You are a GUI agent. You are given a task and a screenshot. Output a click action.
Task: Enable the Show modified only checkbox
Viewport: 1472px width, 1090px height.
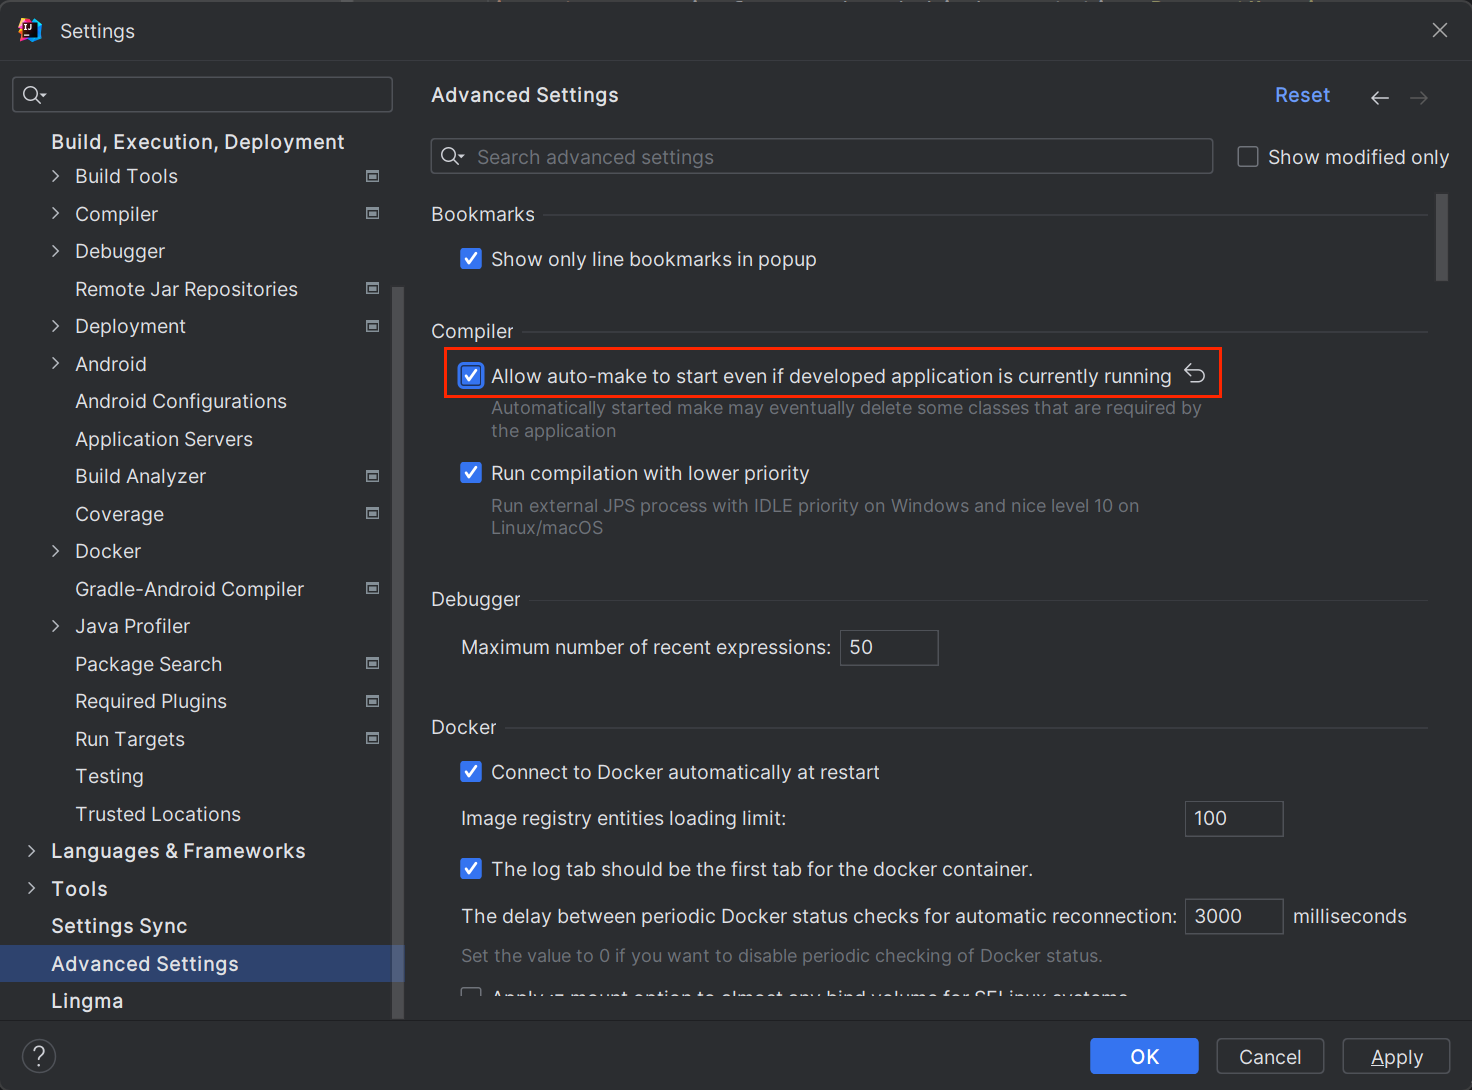click(x=1247, y=157)
